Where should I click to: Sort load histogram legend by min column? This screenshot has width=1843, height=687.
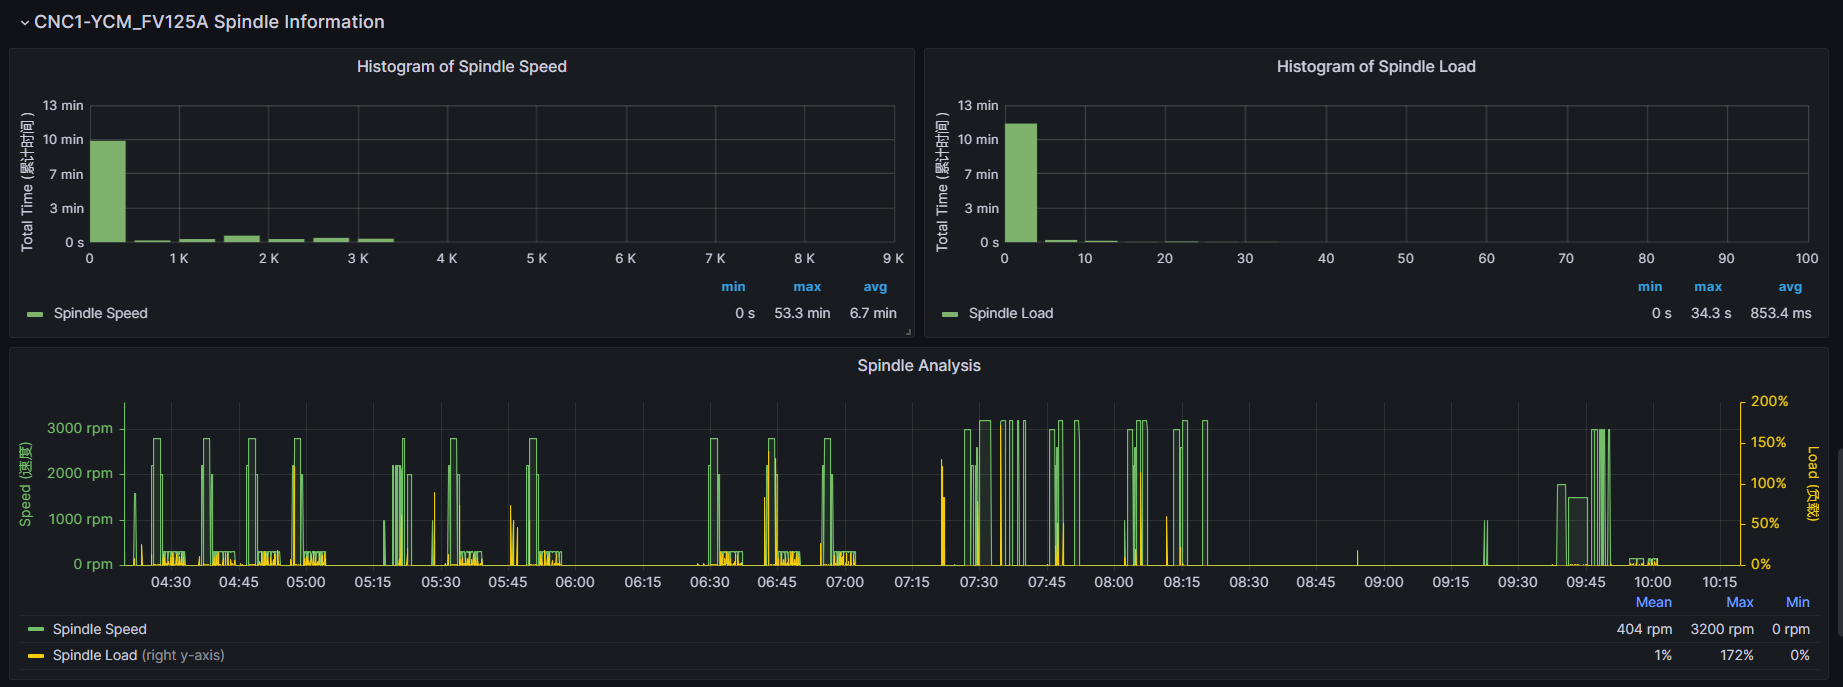[1649, 287]
